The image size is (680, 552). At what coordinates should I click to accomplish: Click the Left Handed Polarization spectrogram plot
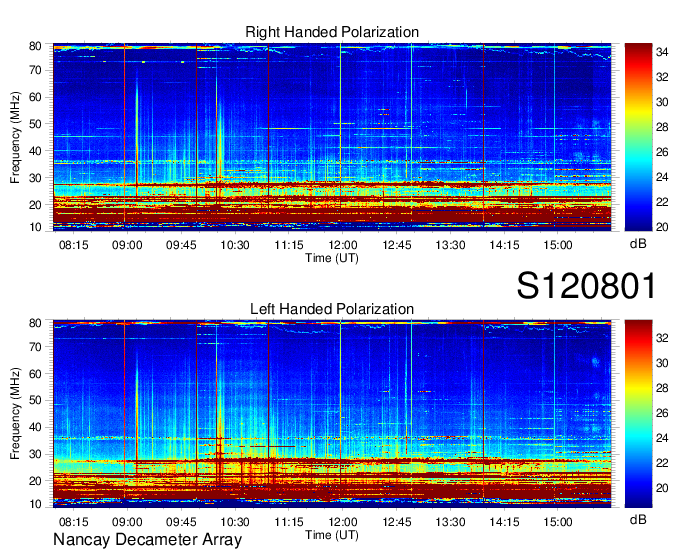(x=332, y=414)
